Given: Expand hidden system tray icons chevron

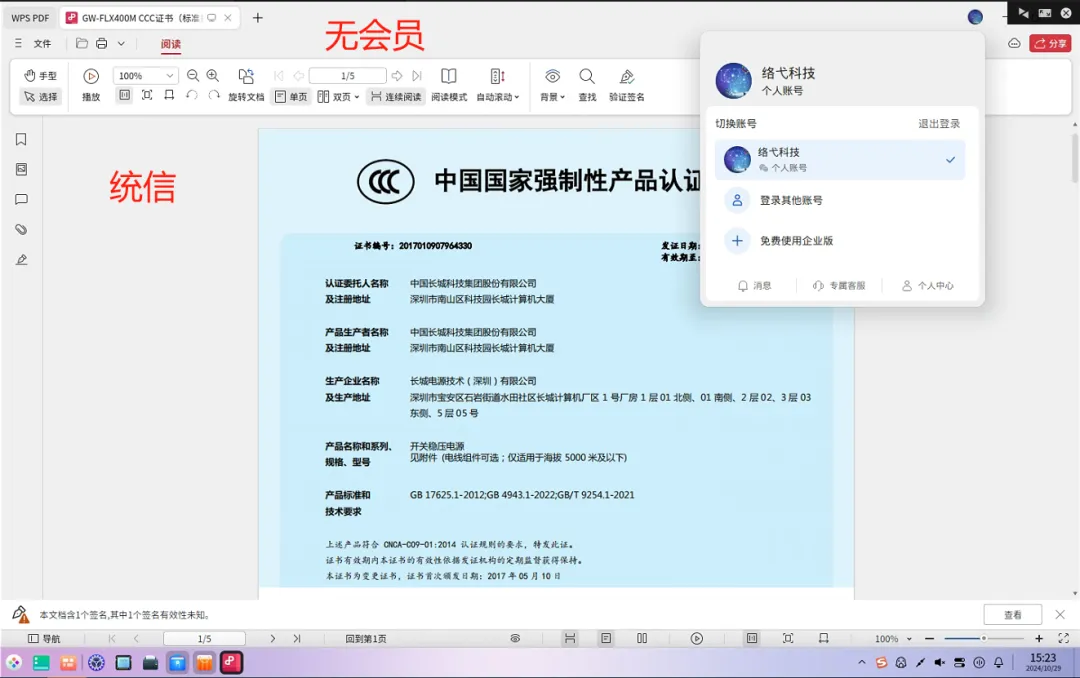Looking at the screenshot, I should click(862, 662).
